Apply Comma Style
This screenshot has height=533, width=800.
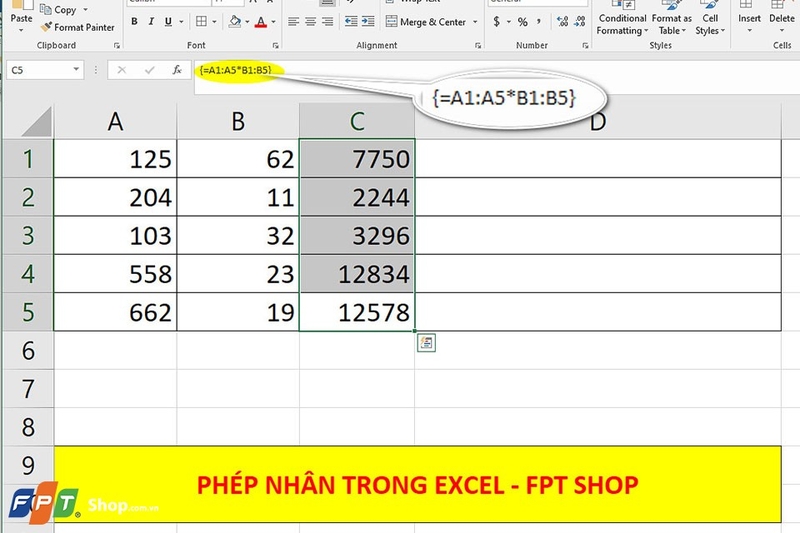pyautogui.click(x=539, y=21)
